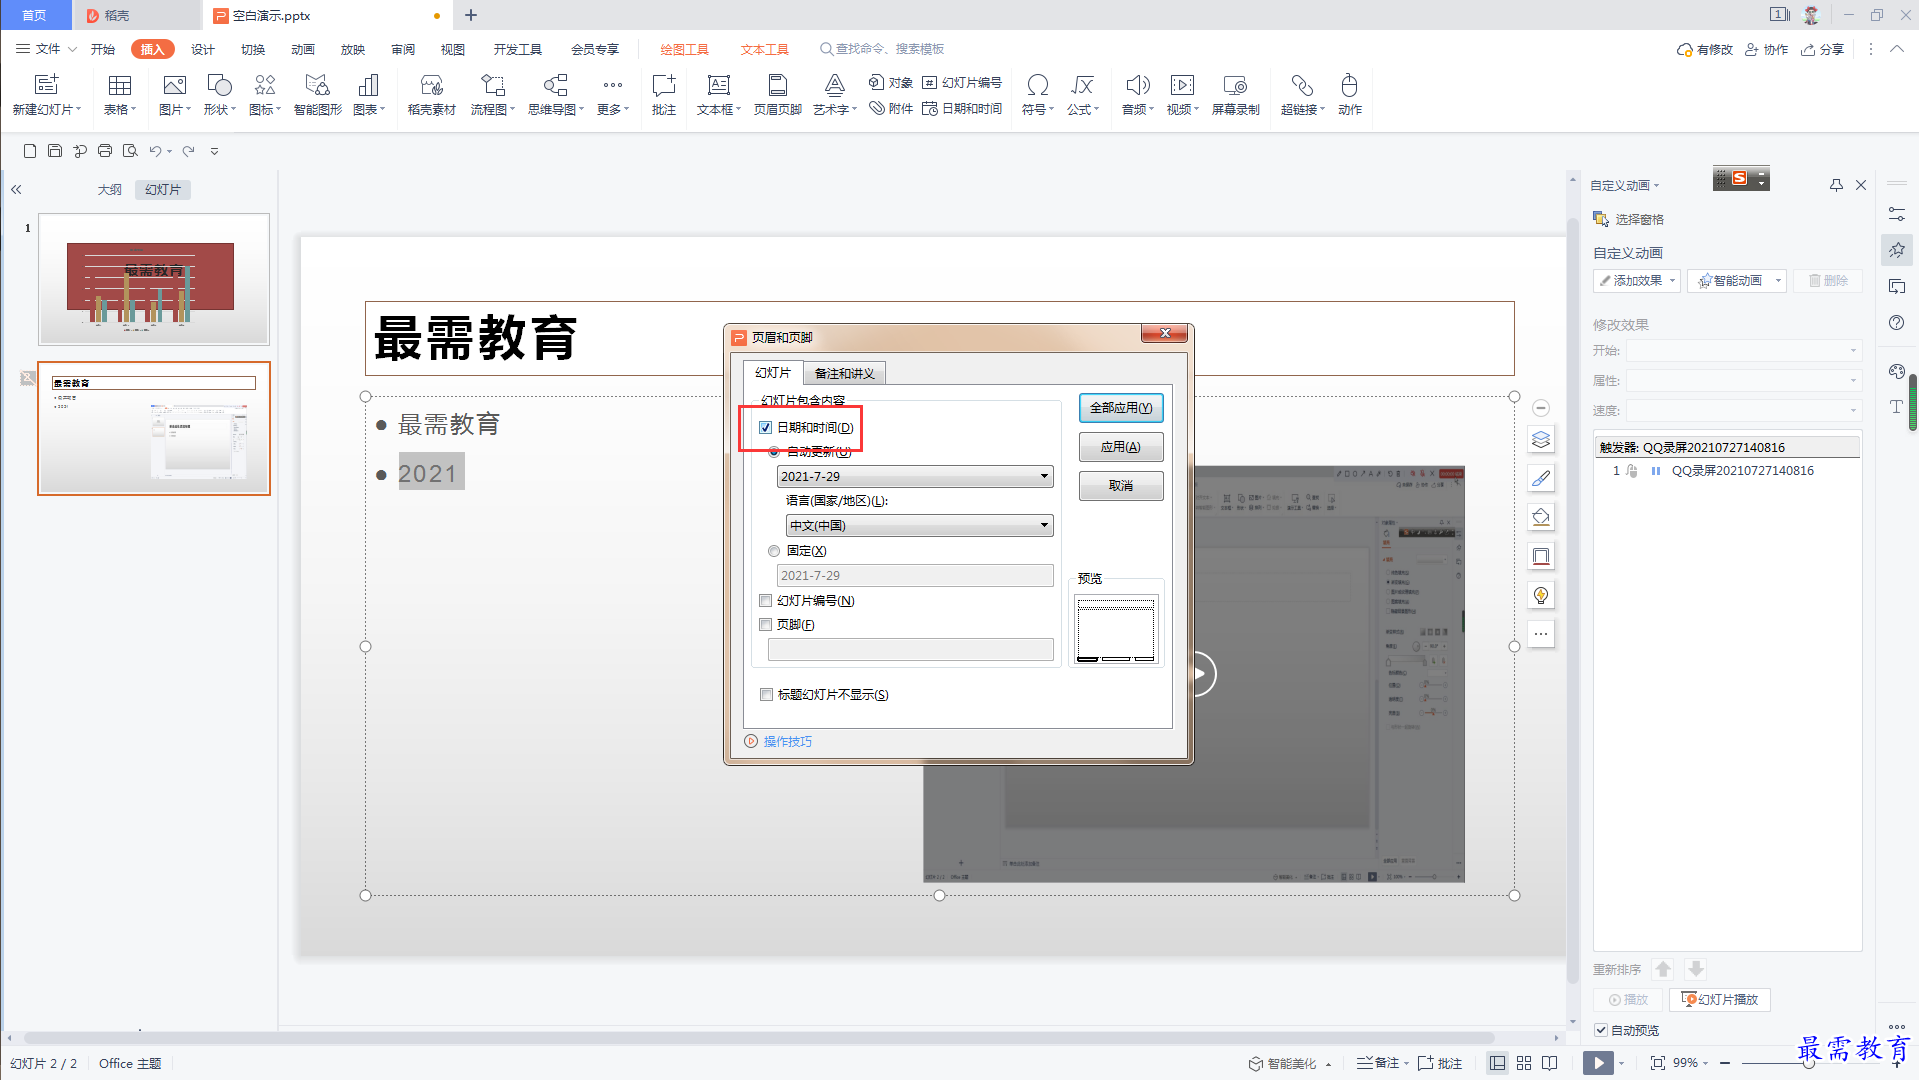Click the footer text input field
Image resolution: width=1919 pixels, height=1080 pixels.
(911, 650)
